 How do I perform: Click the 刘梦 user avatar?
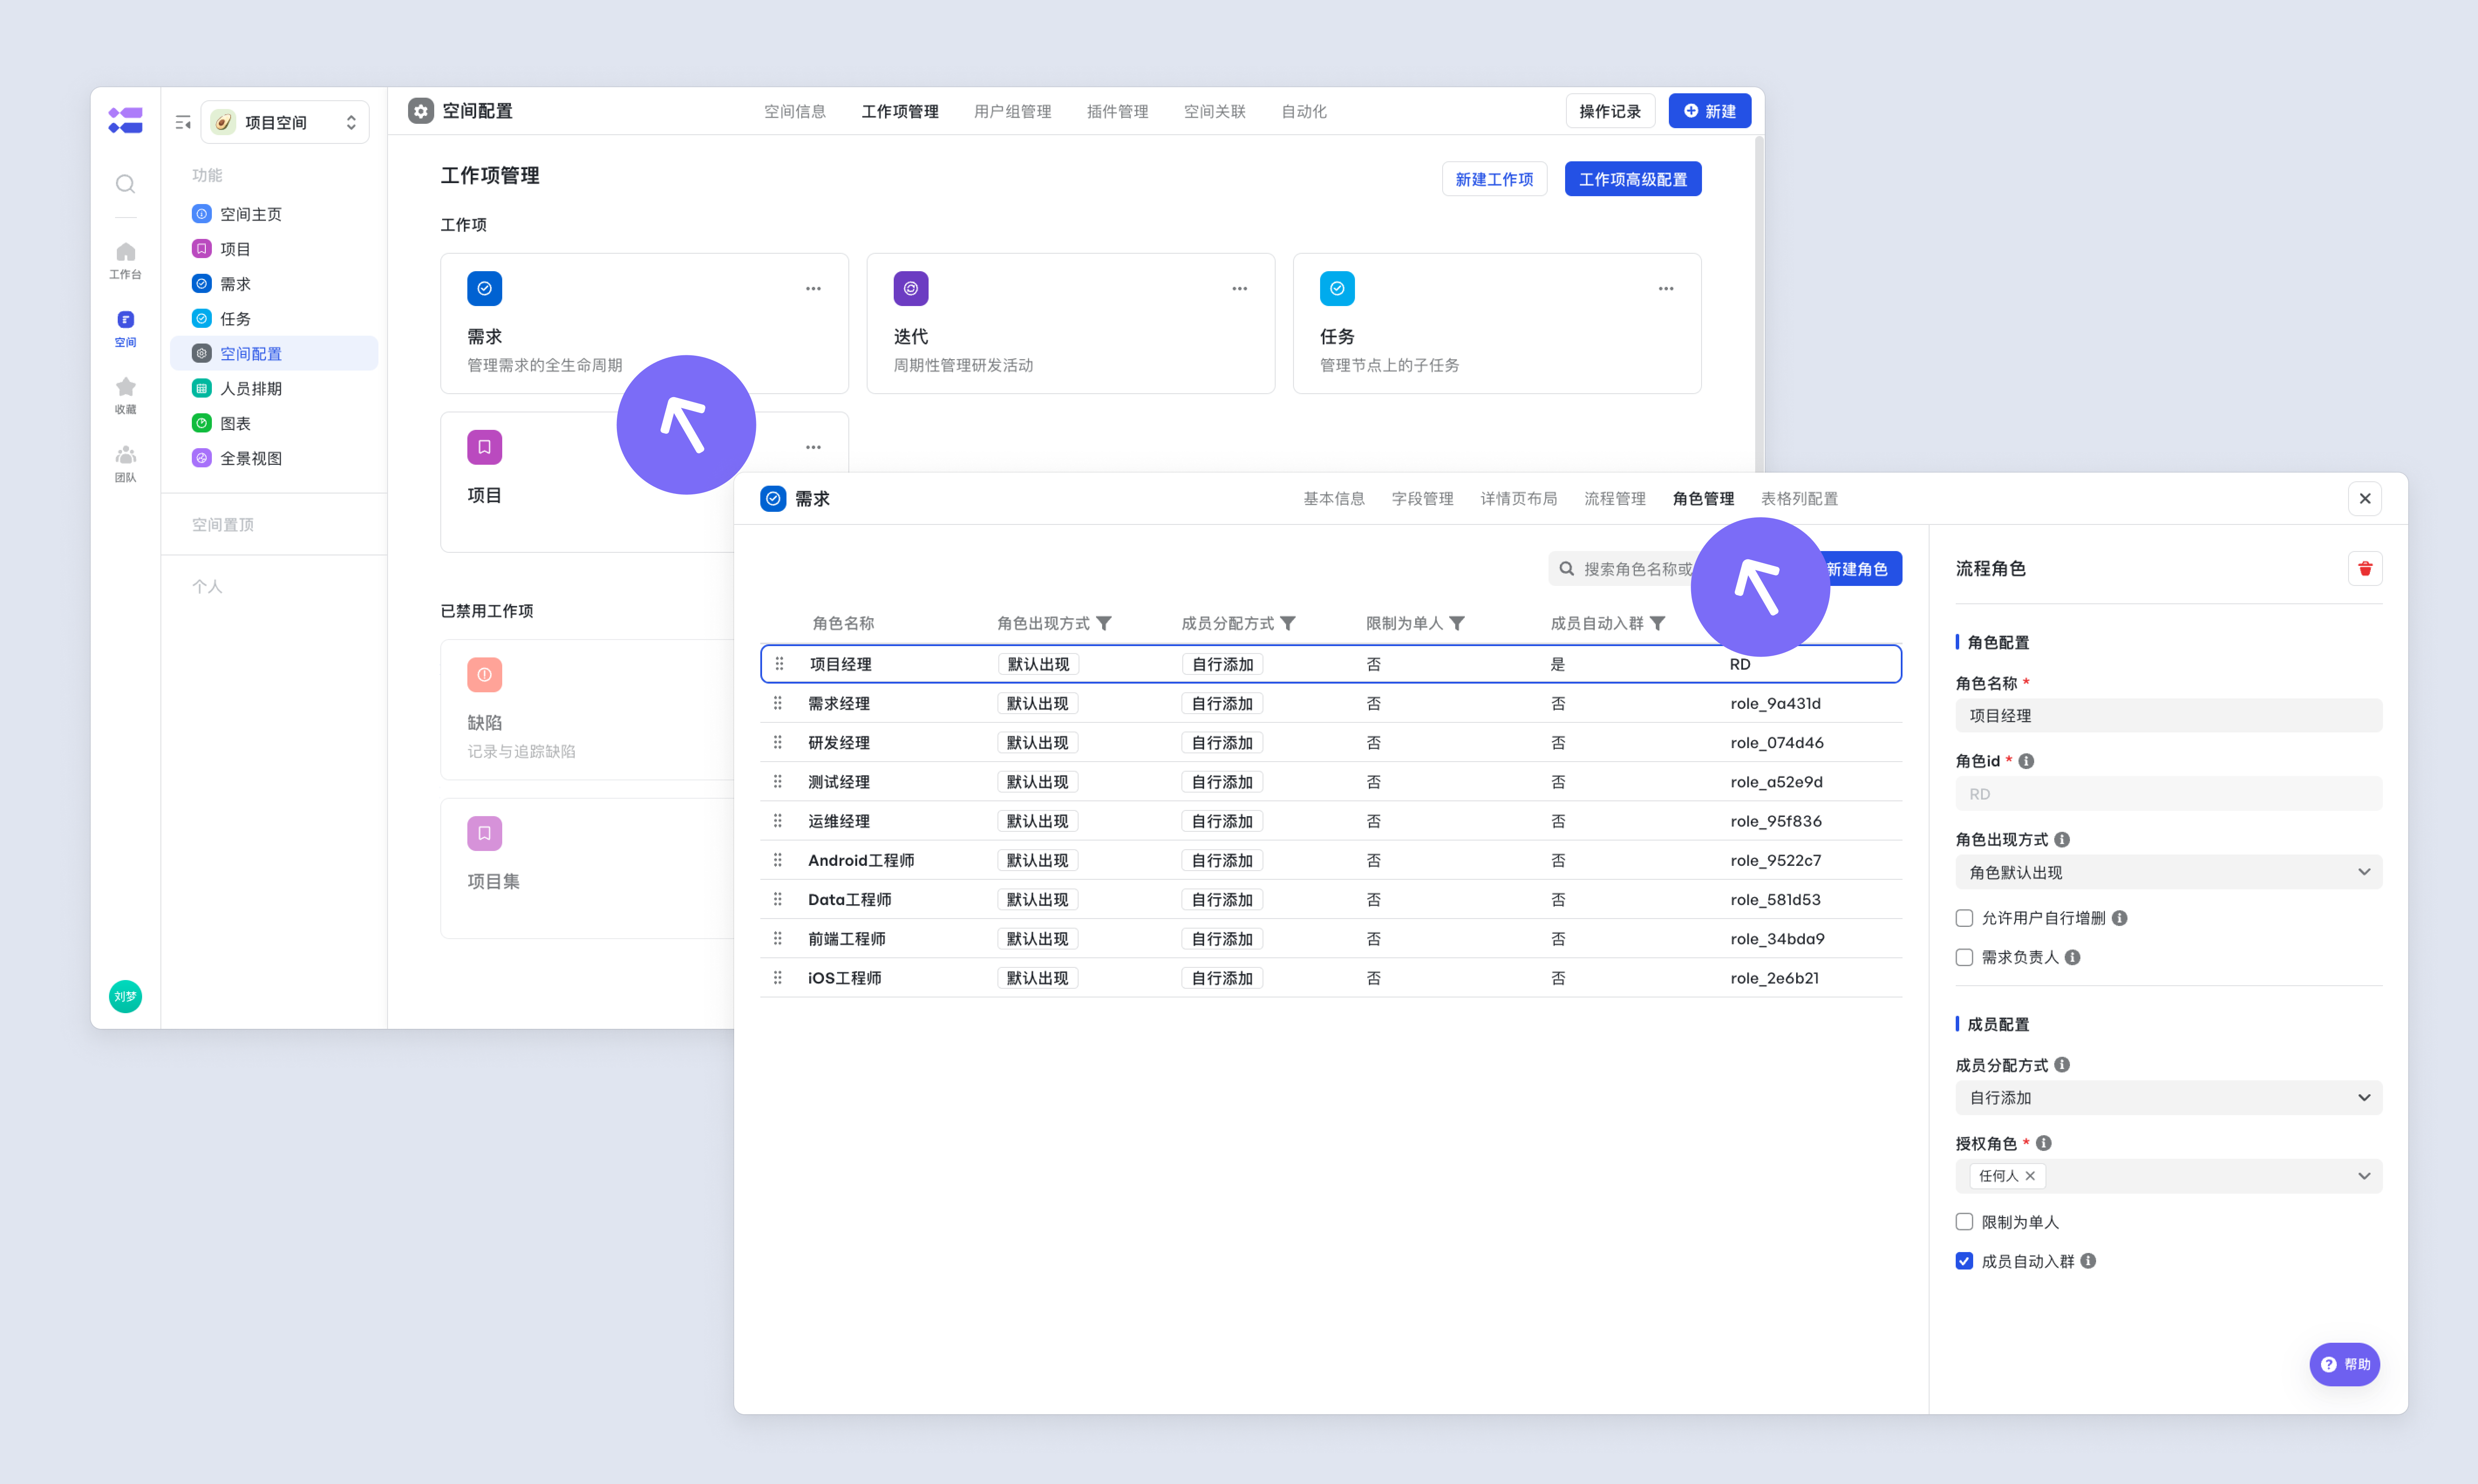point(125,996)
